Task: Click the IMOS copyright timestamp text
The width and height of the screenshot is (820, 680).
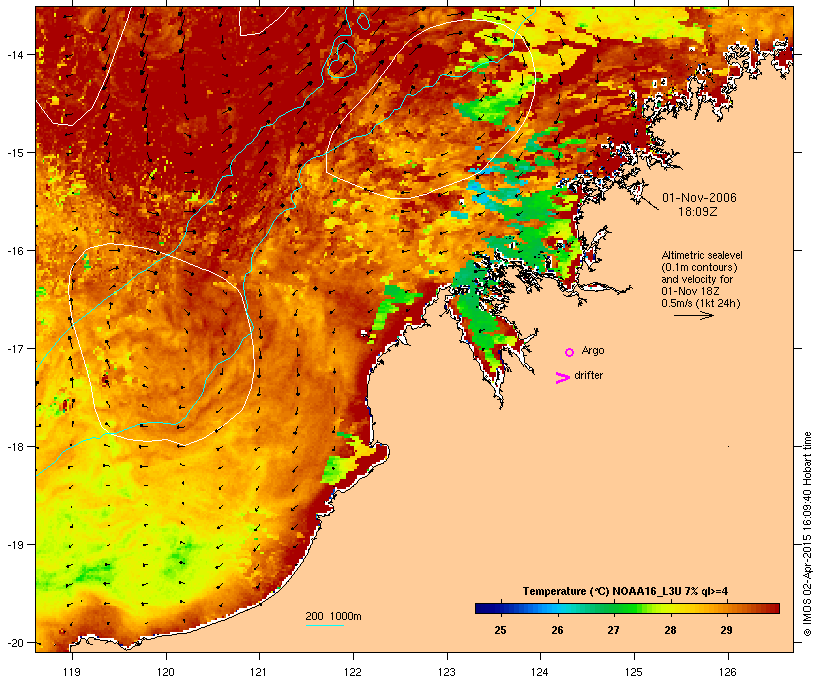Action: click(x=807, y=534)
